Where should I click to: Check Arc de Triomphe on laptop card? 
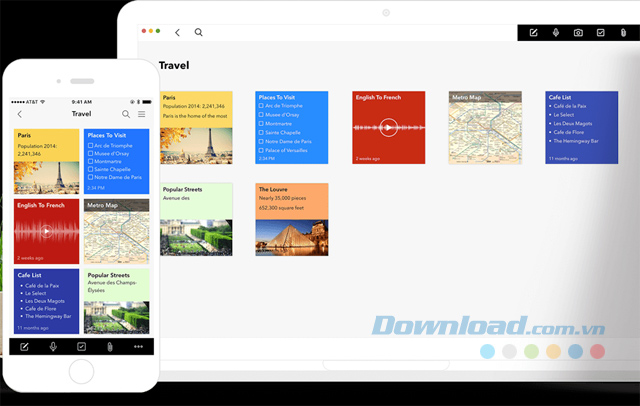(261, 106)
